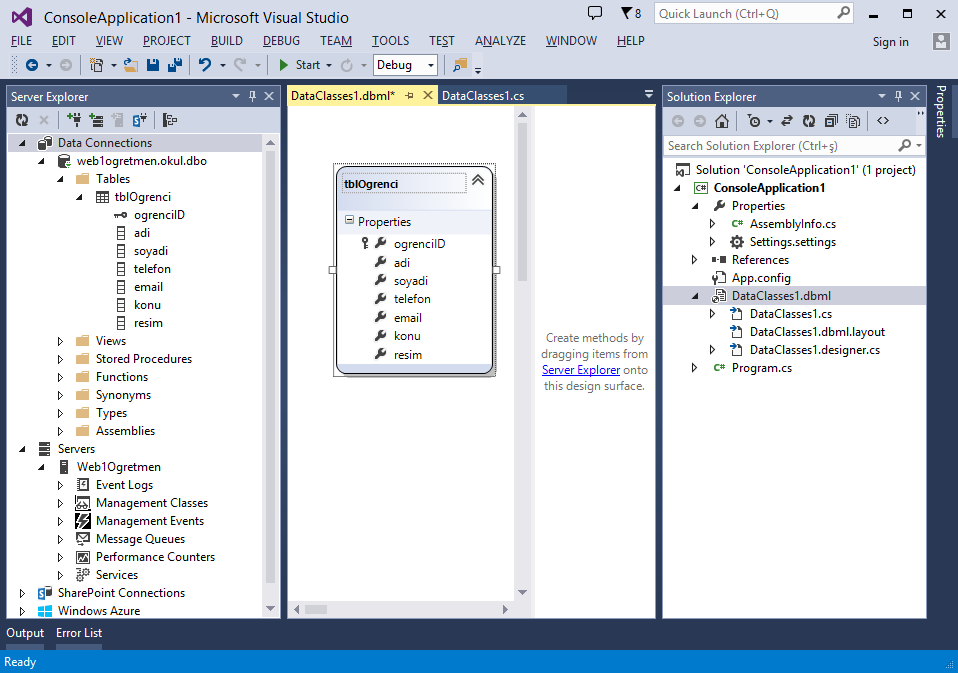Click the account avatar icon
Image resolution: width=958 pixels, height=673 pixels.
pyautogui.click(x=941, y=42)
